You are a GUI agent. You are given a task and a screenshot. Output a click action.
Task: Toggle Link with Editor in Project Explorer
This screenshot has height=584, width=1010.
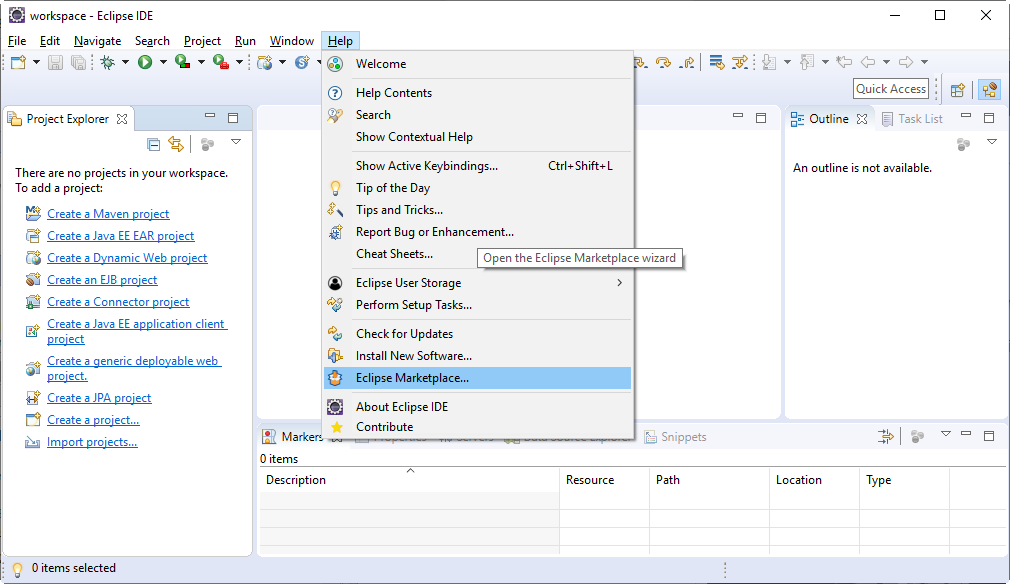(176, 144)
